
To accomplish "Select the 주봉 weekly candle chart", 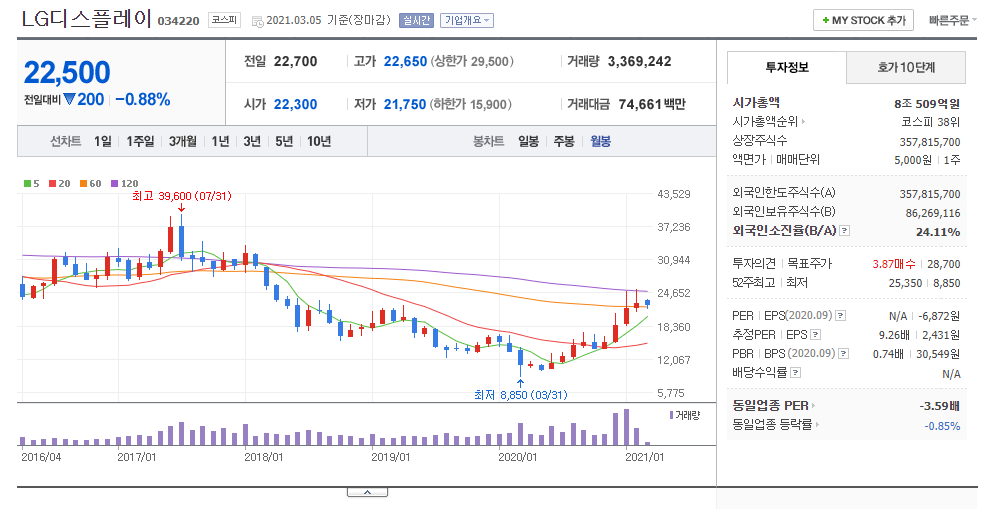I will 564,141.
